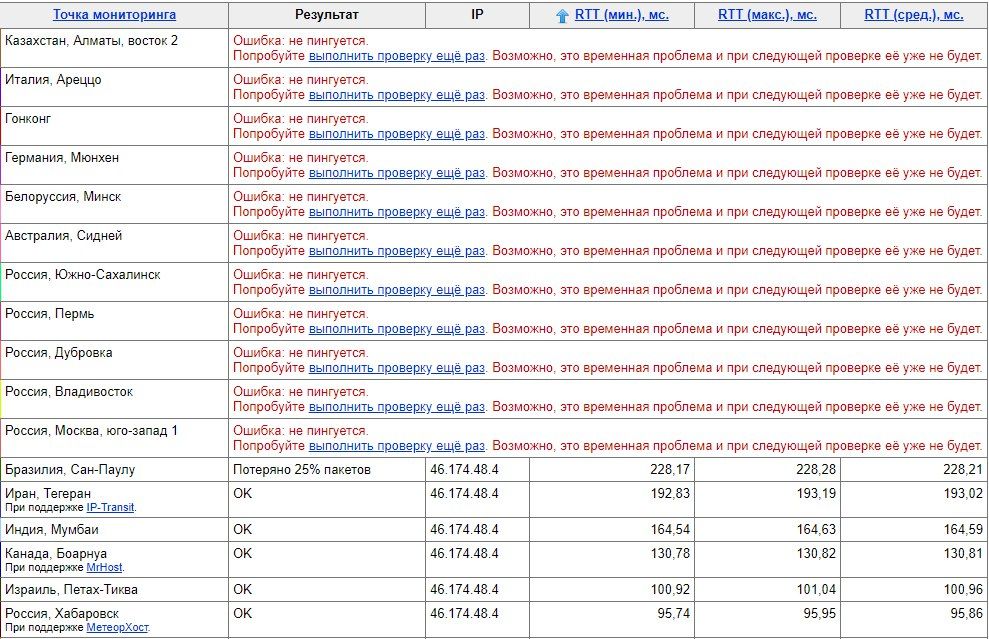Retry check link in Россия, Пермь row
The height and width of the screenshot is (639, 989).
click(x=397, y=329)
